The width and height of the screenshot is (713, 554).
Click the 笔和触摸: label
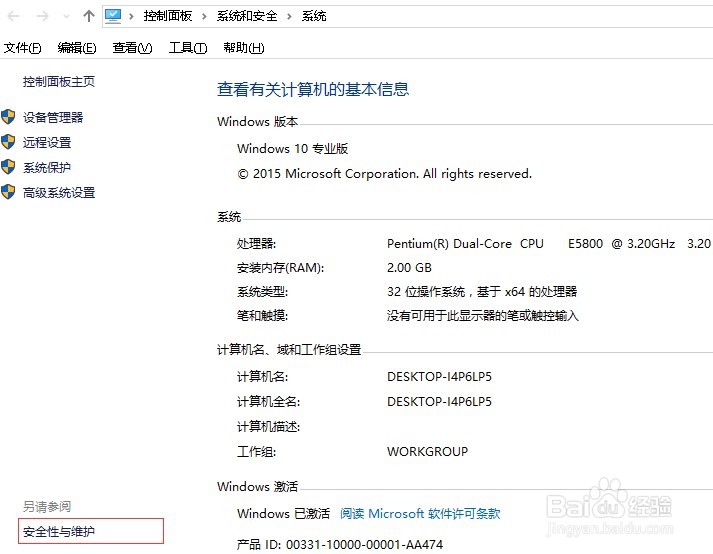click(x=262, y=316)
